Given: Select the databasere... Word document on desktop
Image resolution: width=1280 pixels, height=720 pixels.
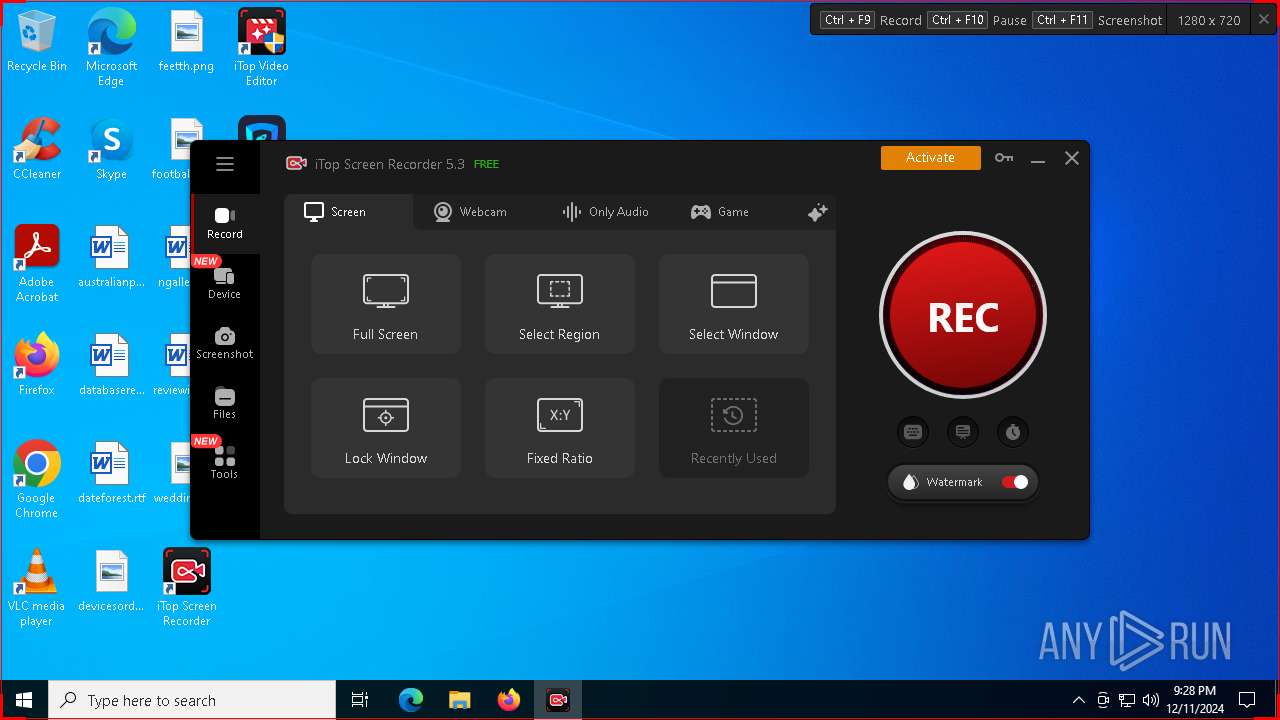Looking at the screenshot, I should 111,366.
